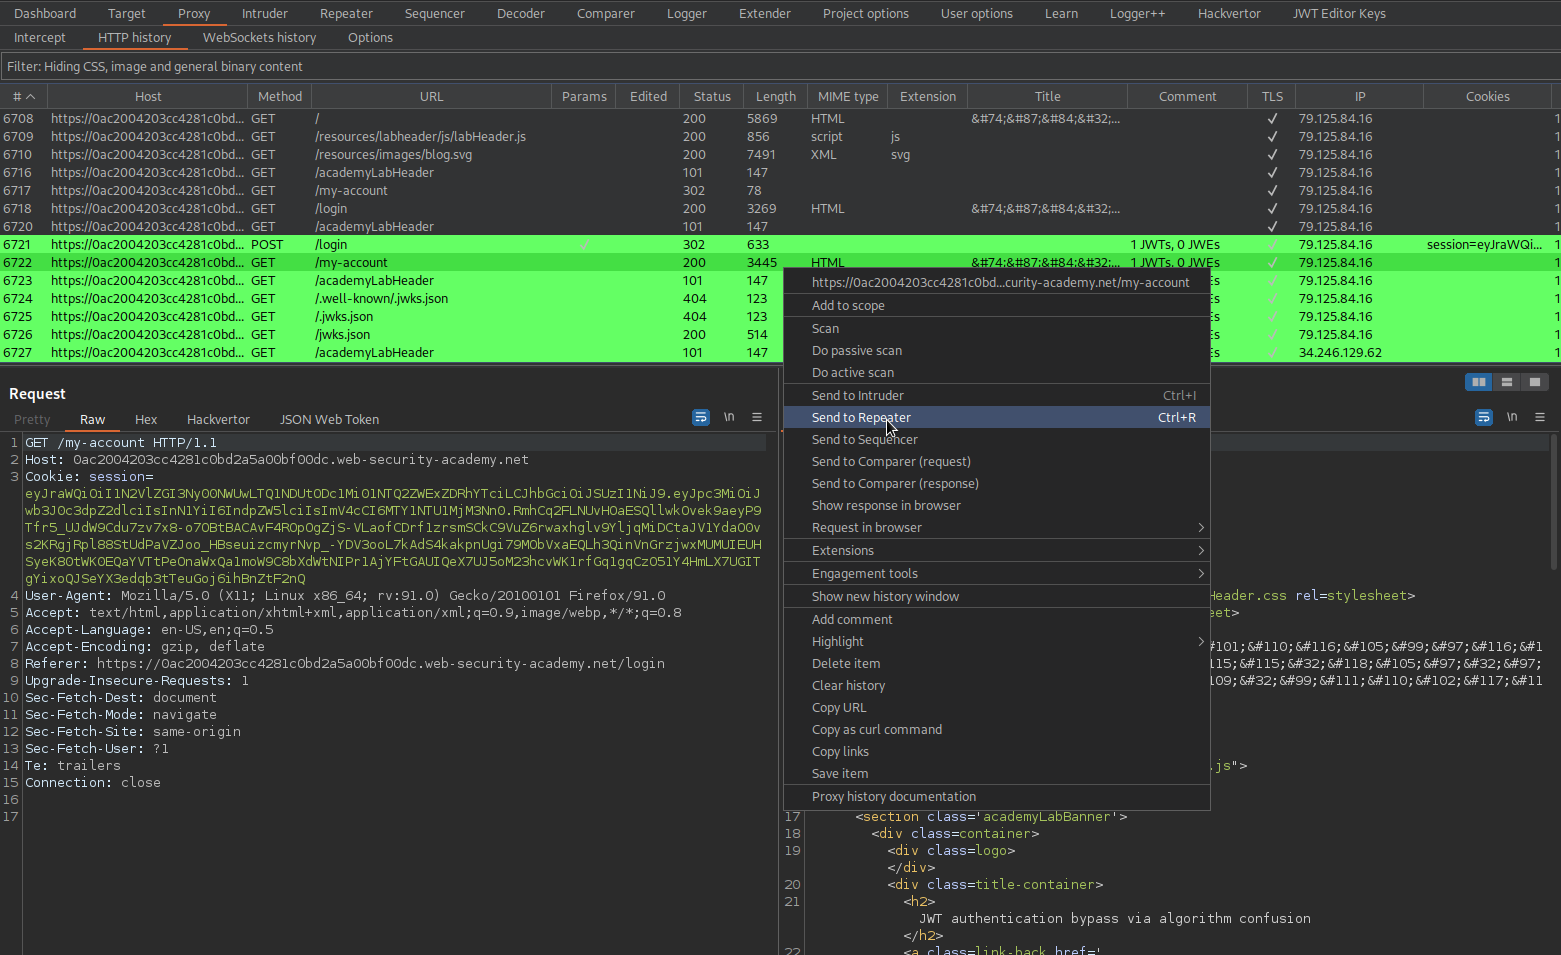Switch to JWT Editor Keys tab
This screenshot has height=955, width=1561.
tap(1339, 14)
